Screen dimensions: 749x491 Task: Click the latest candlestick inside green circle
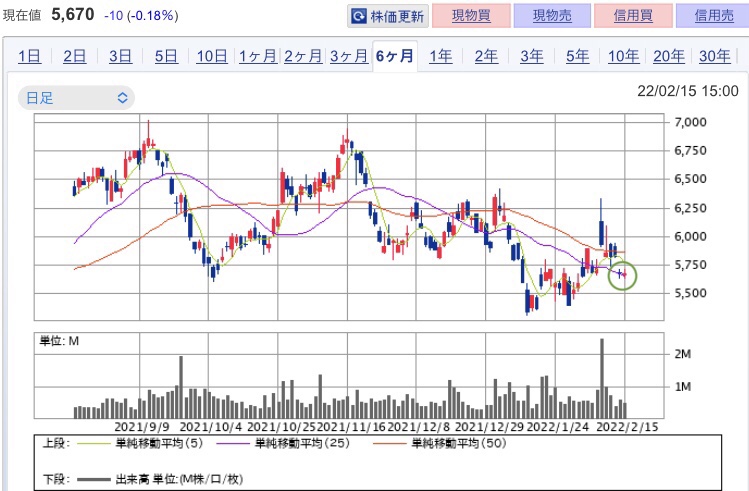tap(624, 275)
